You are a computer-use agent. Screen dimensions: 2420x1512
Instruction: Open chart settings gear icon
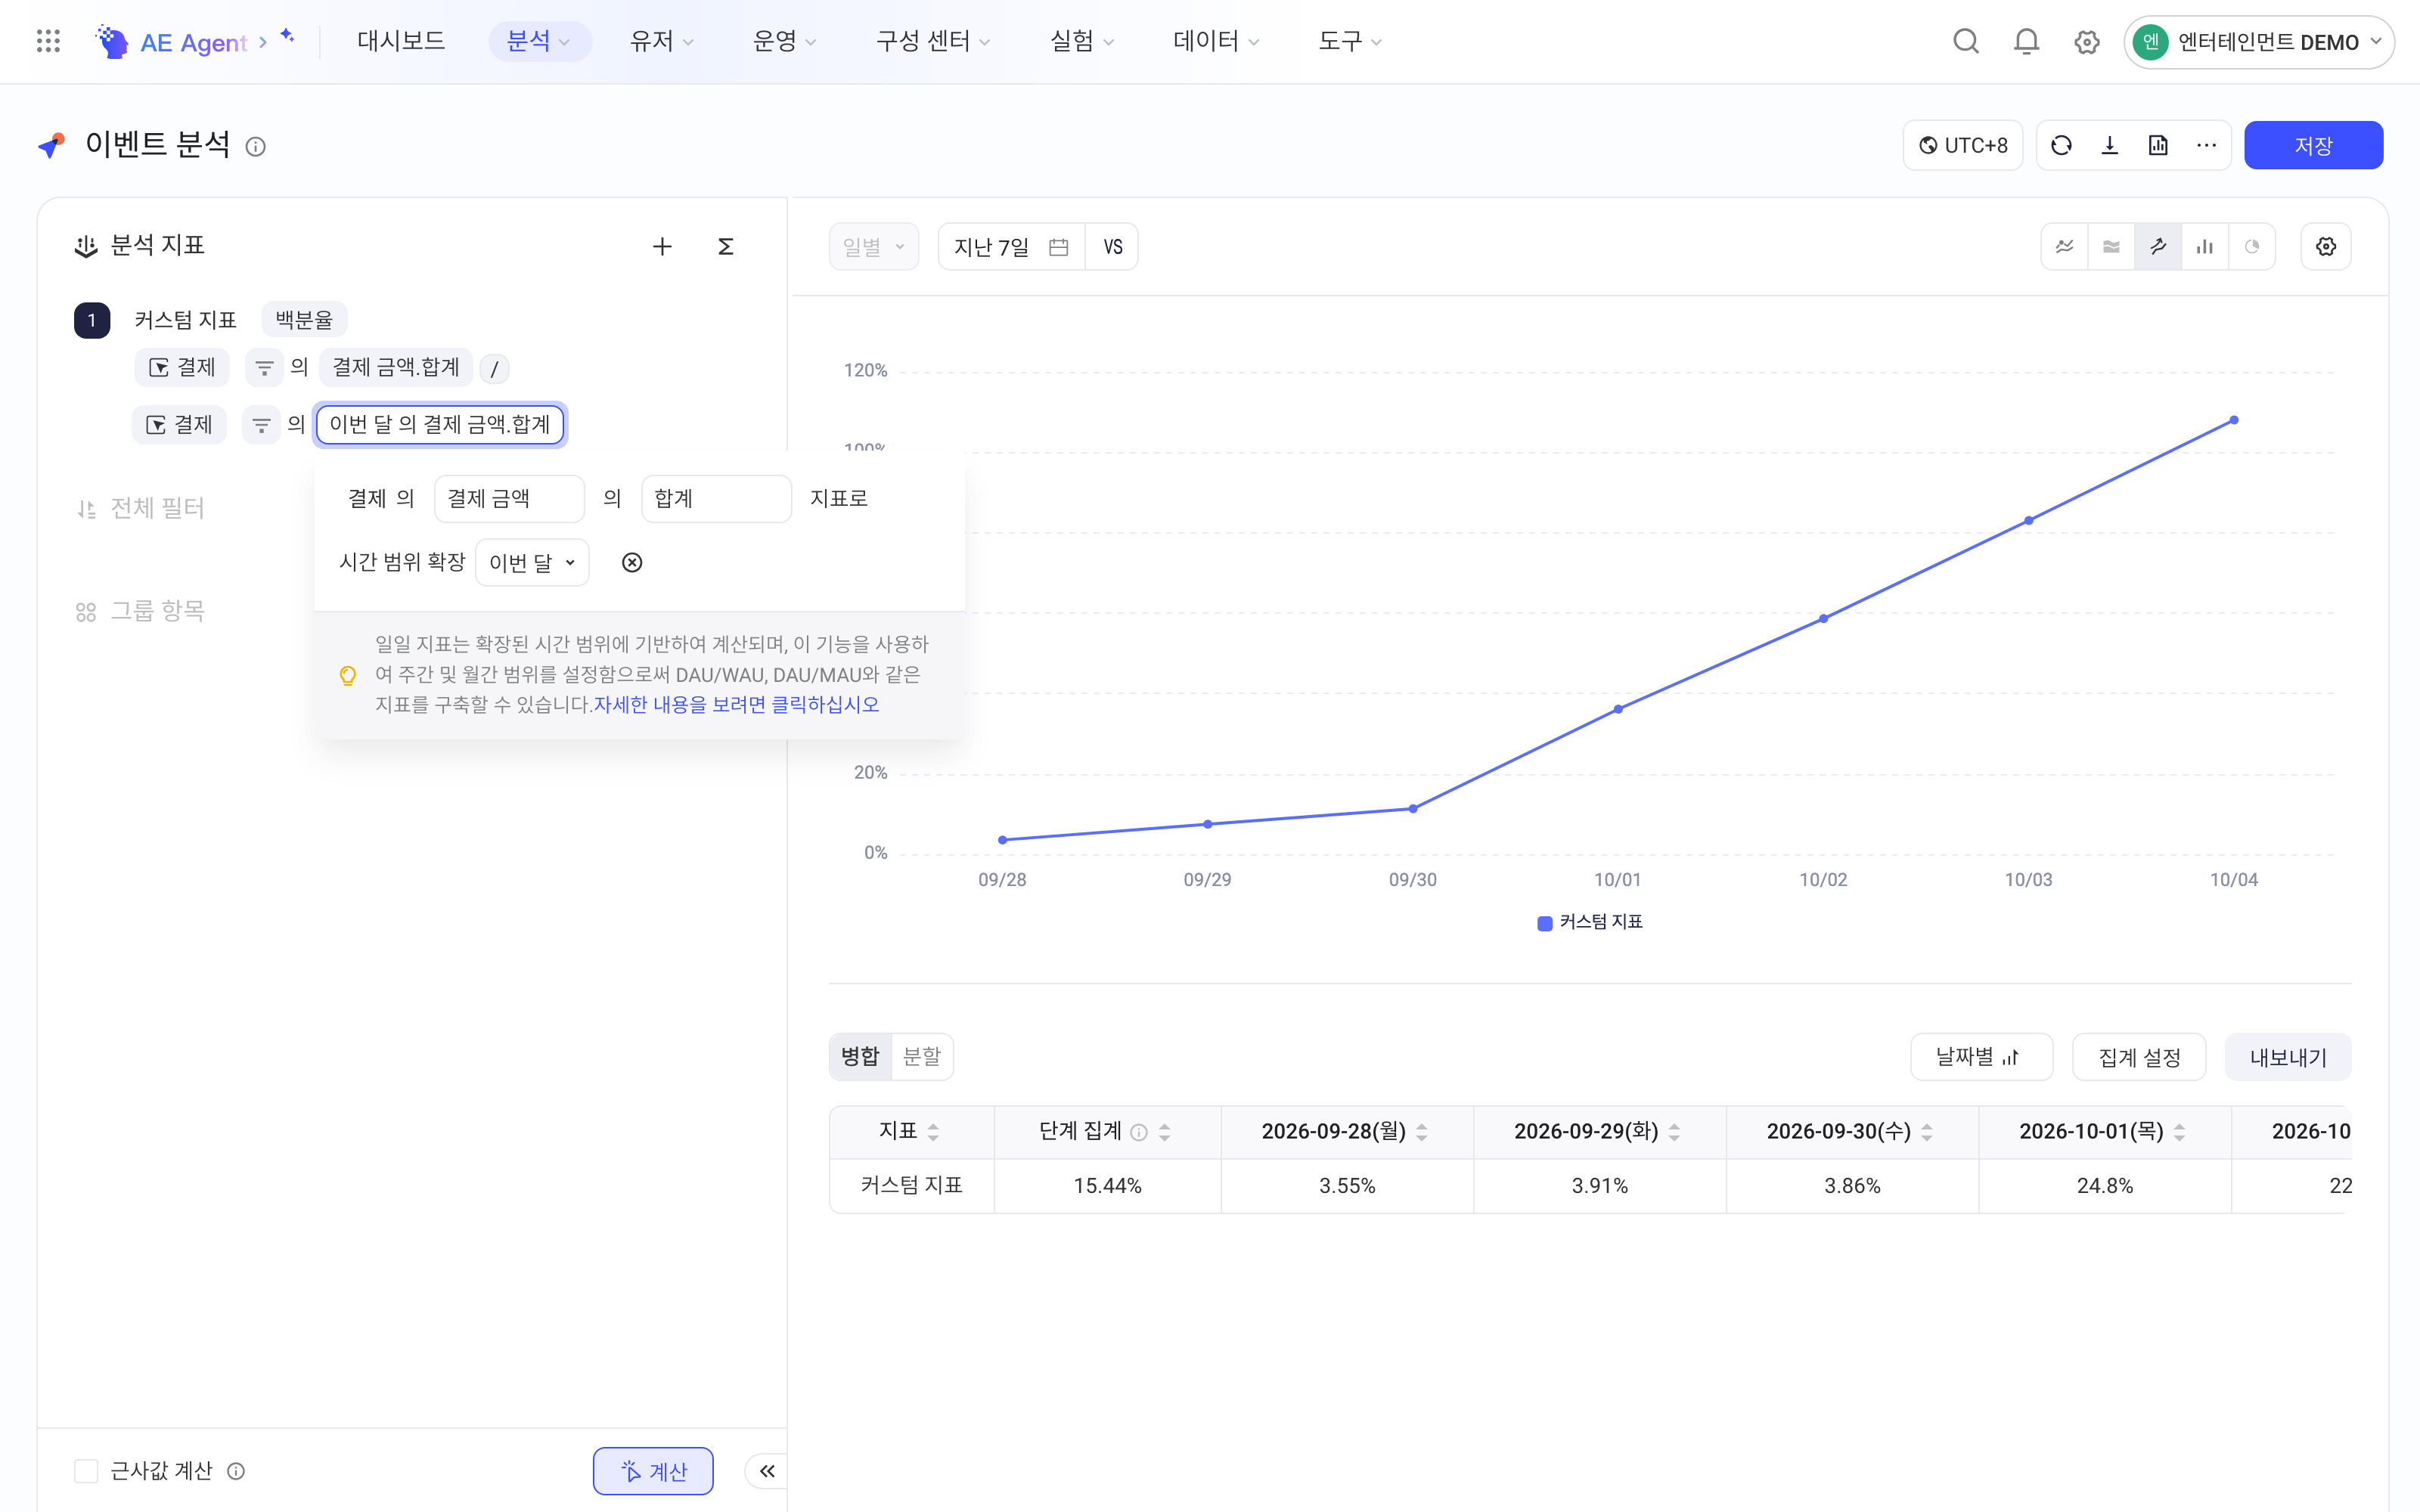(x=2326, y=247)
